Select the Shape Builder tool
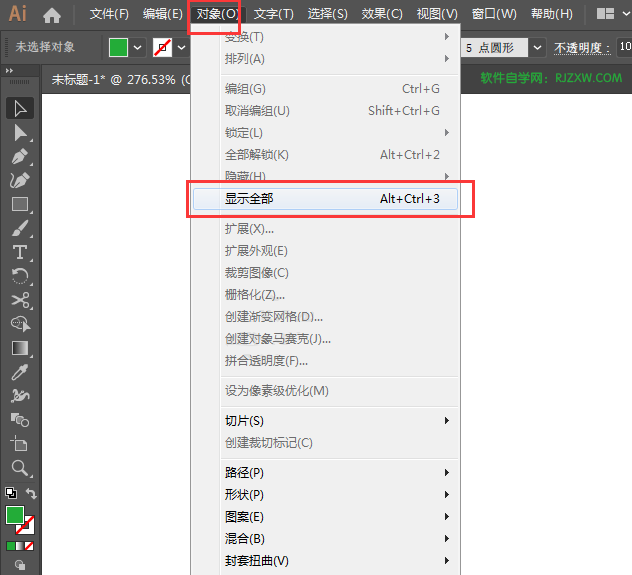Viewport: 632px width, 575px height. pyautogui.click(x=20, y=324)
